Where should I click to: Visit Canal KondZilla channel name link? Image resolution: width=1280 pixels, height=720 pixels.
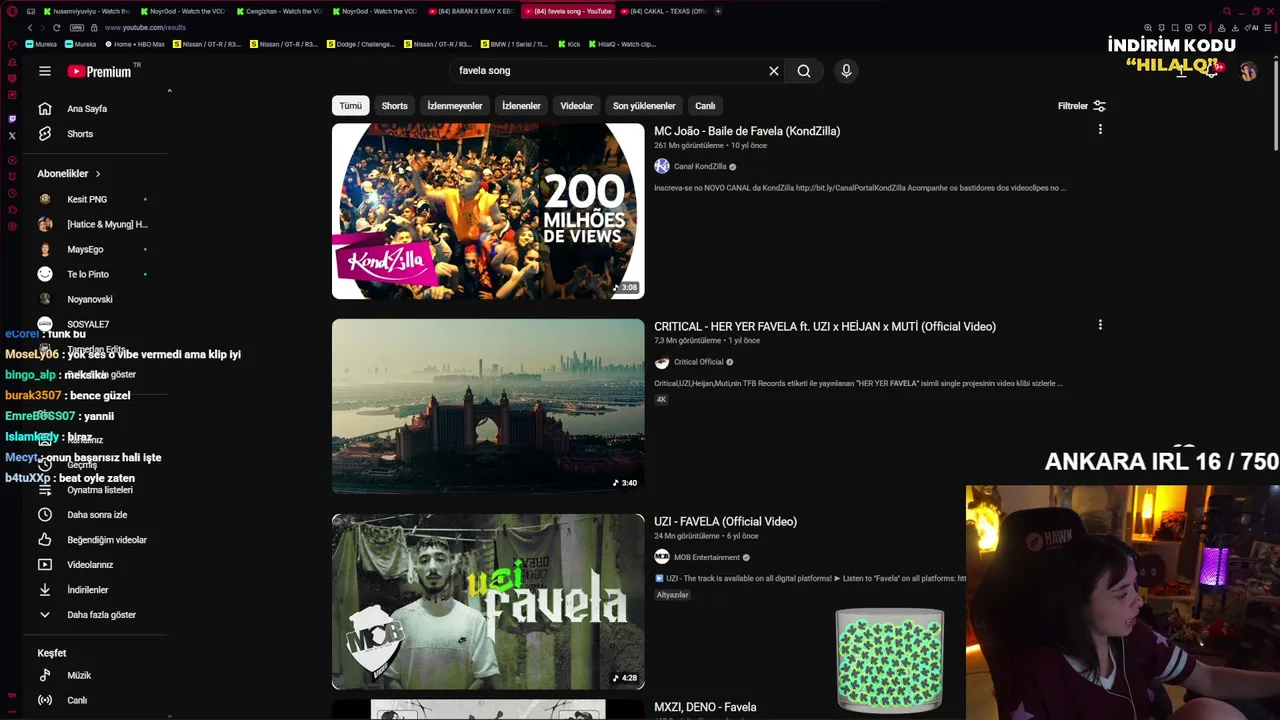pyautogui.click(x=700, y=167)
